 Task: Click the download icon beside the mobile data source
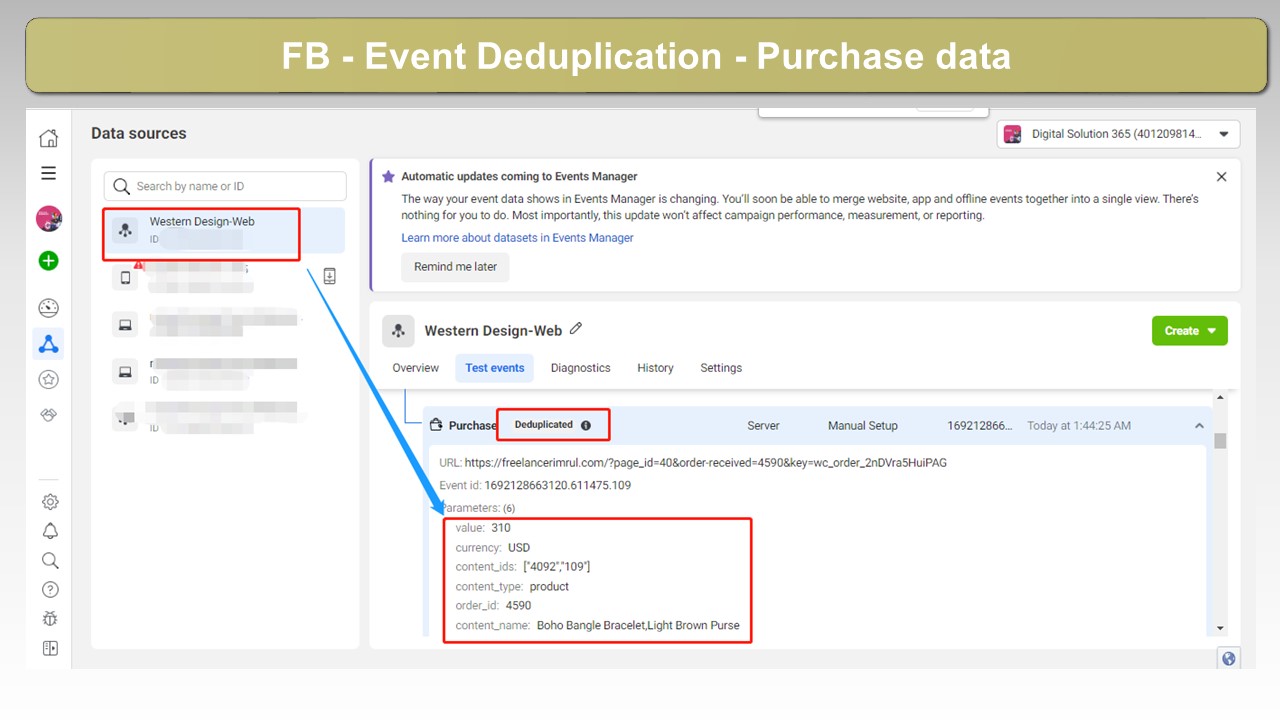[330, 276]
